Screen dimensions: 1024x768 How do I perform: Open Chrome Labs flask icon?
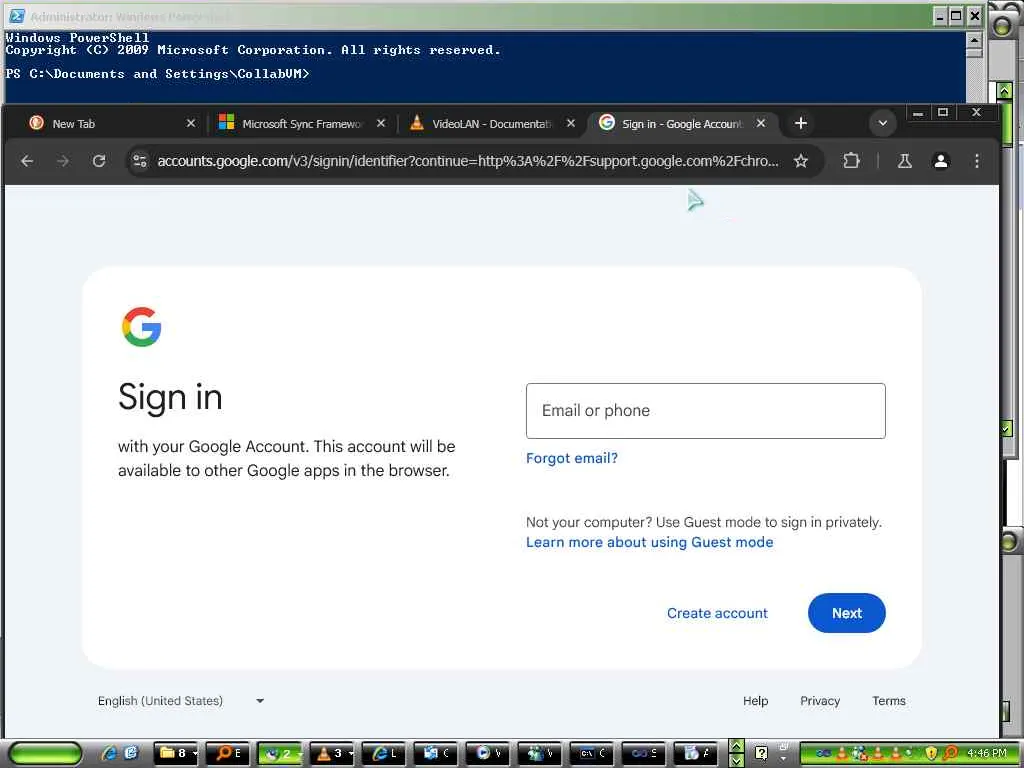pyautogui.click(x=904, y=161)
